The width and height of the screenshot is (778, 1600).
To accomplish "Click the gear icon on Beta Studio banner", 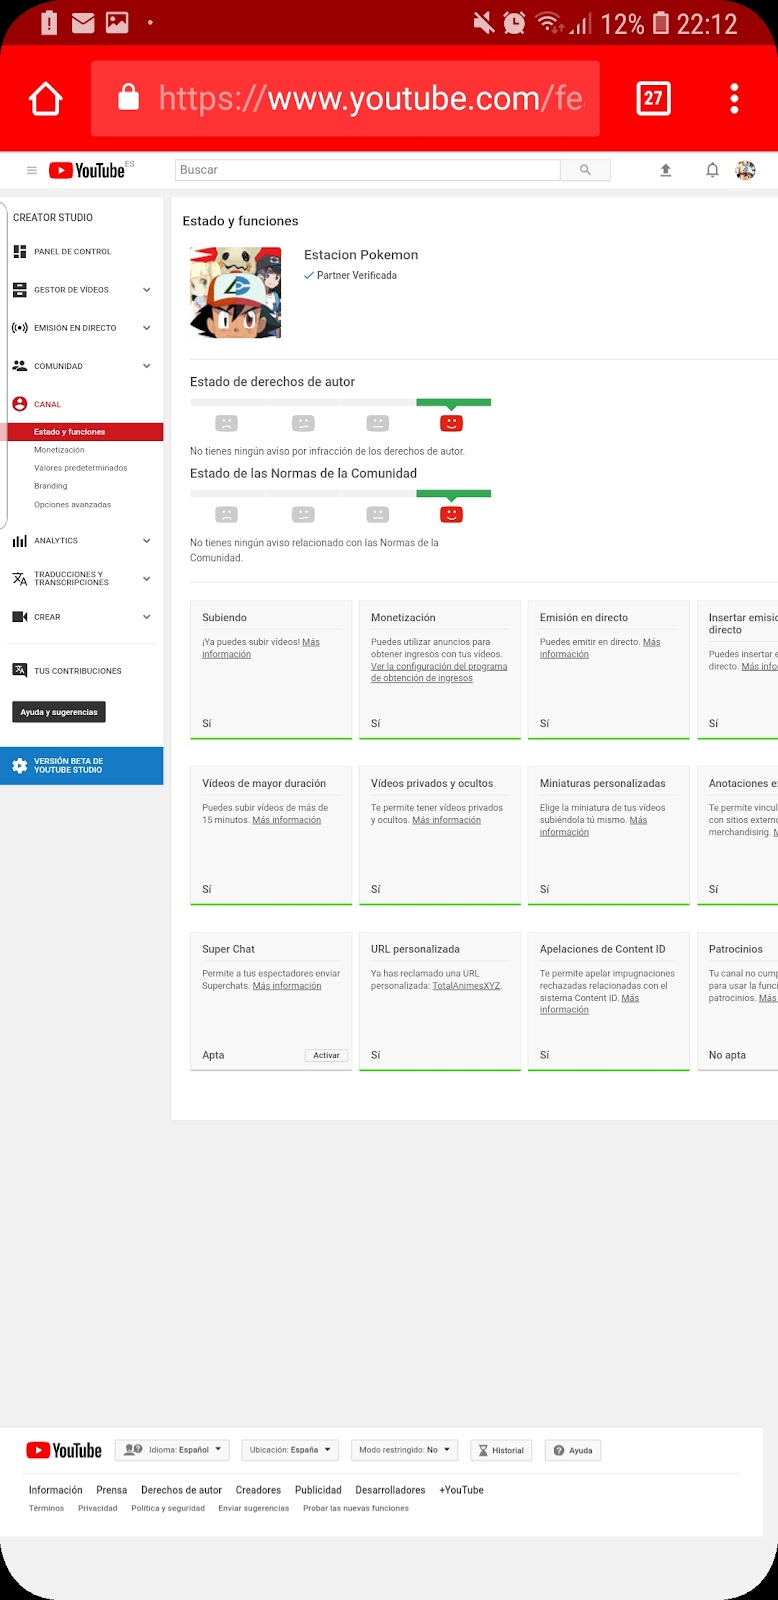I will click(20, 766).
